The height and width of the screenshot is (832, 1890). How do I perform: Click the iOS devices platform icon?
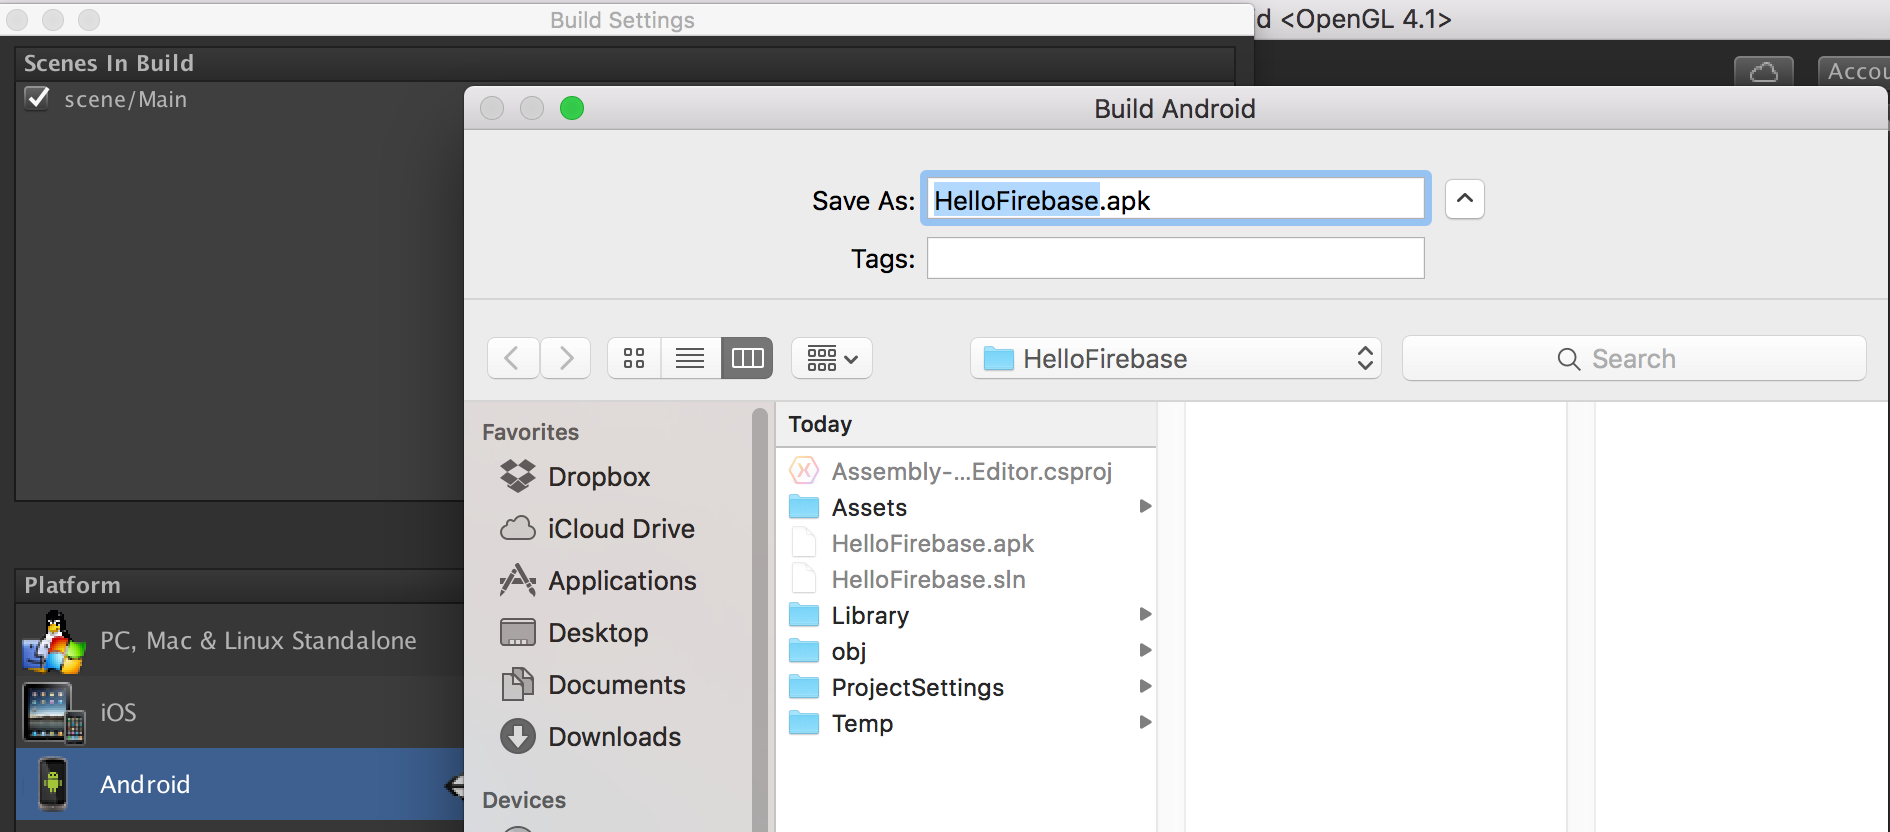[x=54, y=713]
